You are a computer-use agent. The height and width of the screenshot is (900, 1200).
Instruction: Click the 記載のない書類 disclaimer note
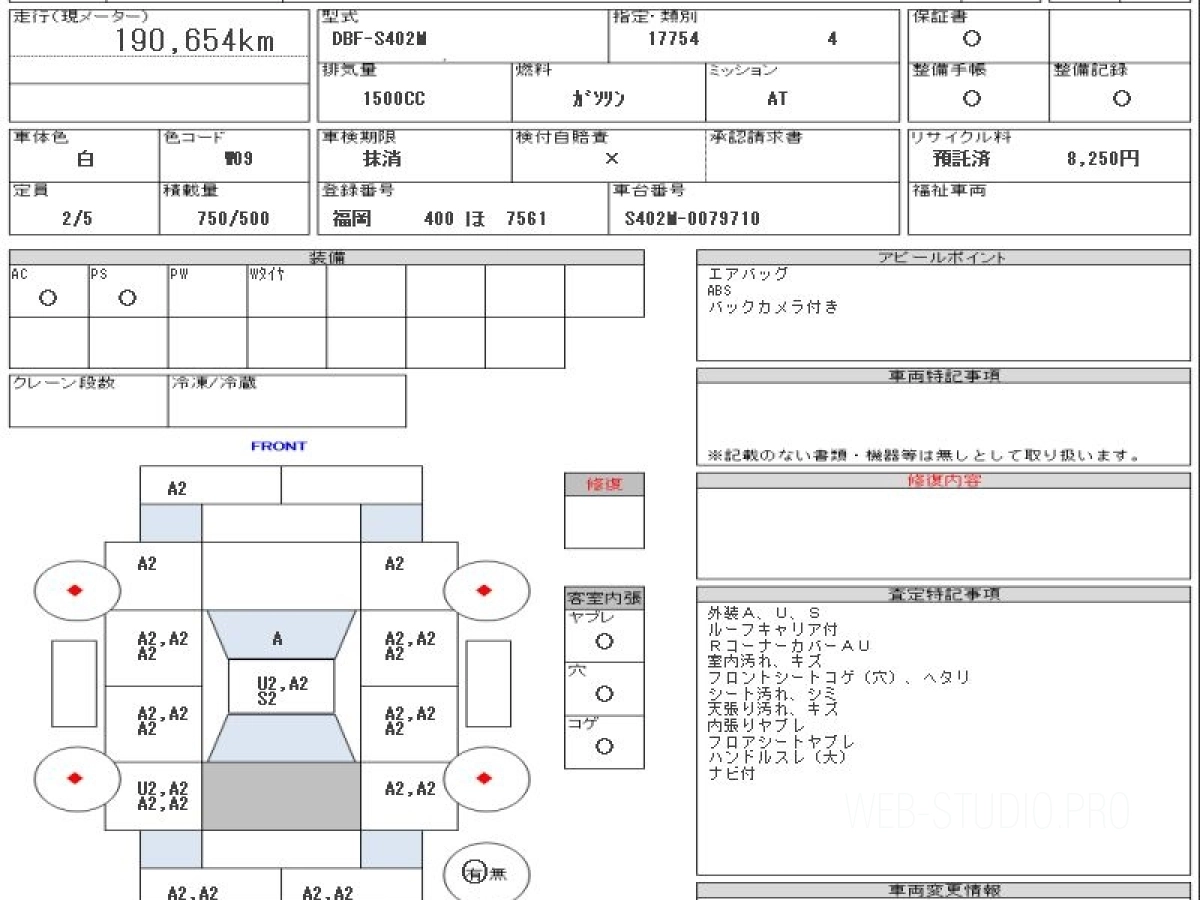[925, 455]
